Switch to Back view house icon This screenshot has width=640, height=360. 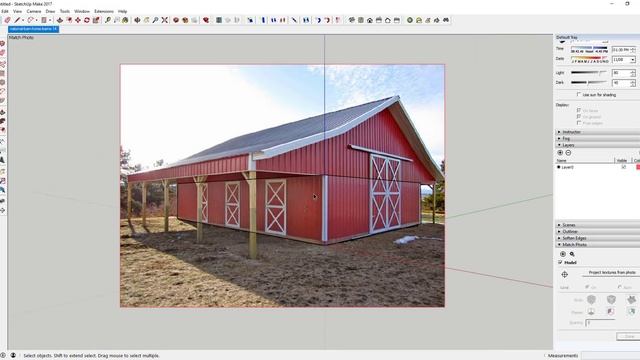click(x=388, y=20)
